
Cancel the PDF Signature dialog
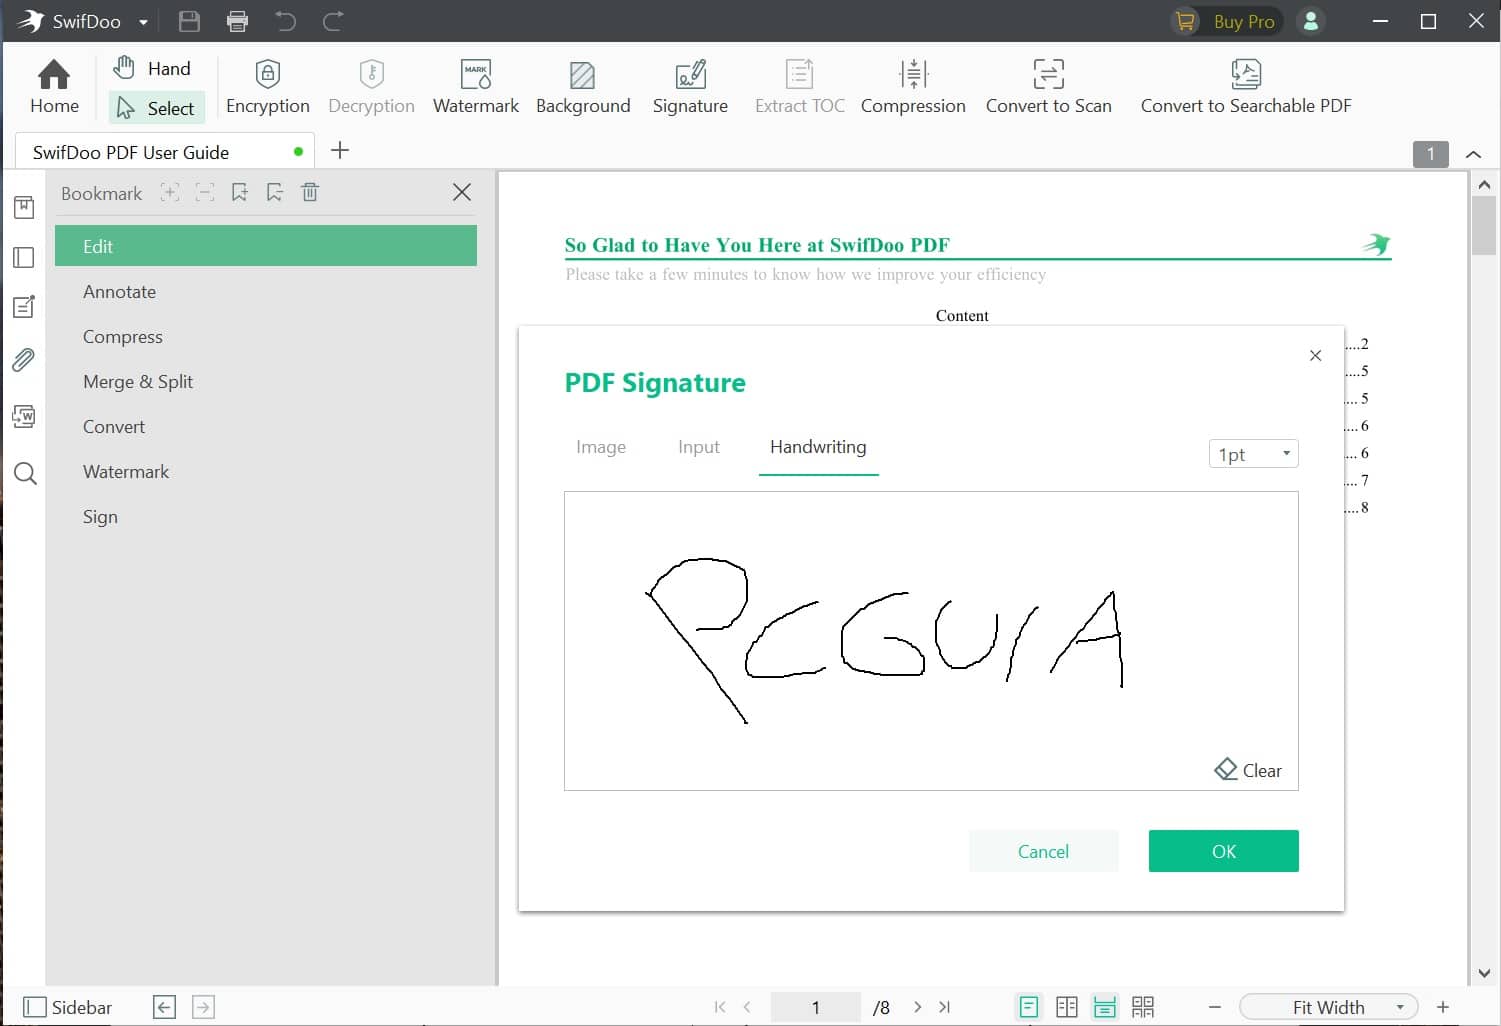pos(1044,851)
